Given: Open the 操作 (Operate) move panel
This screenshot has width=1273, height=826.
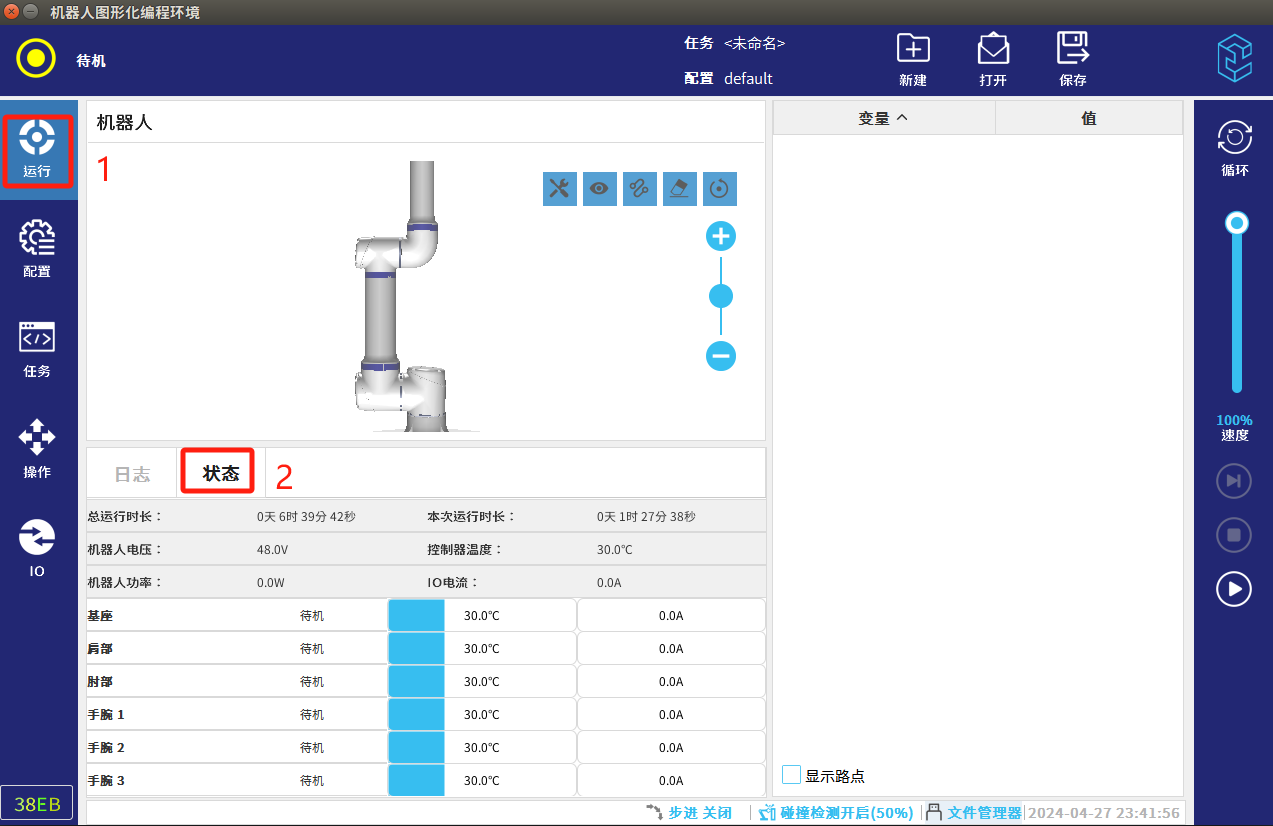Looking at the screenshot, I should pyautogui.click(x=37, y=449).
